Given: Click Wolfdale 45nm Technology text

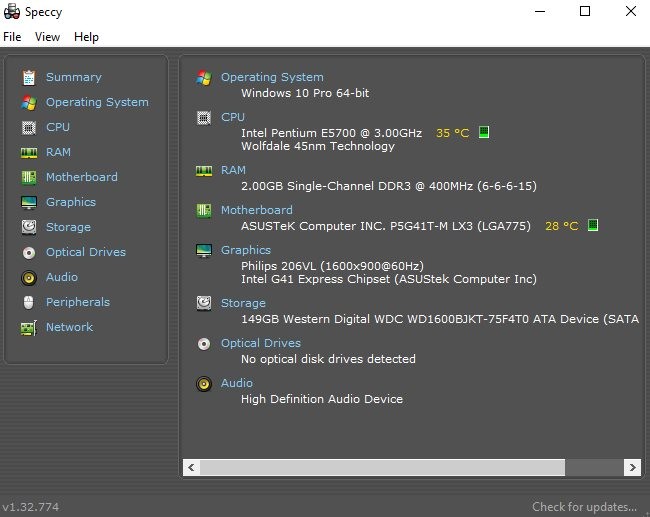Looking at the screenshot, I should [x=318, y=146].
